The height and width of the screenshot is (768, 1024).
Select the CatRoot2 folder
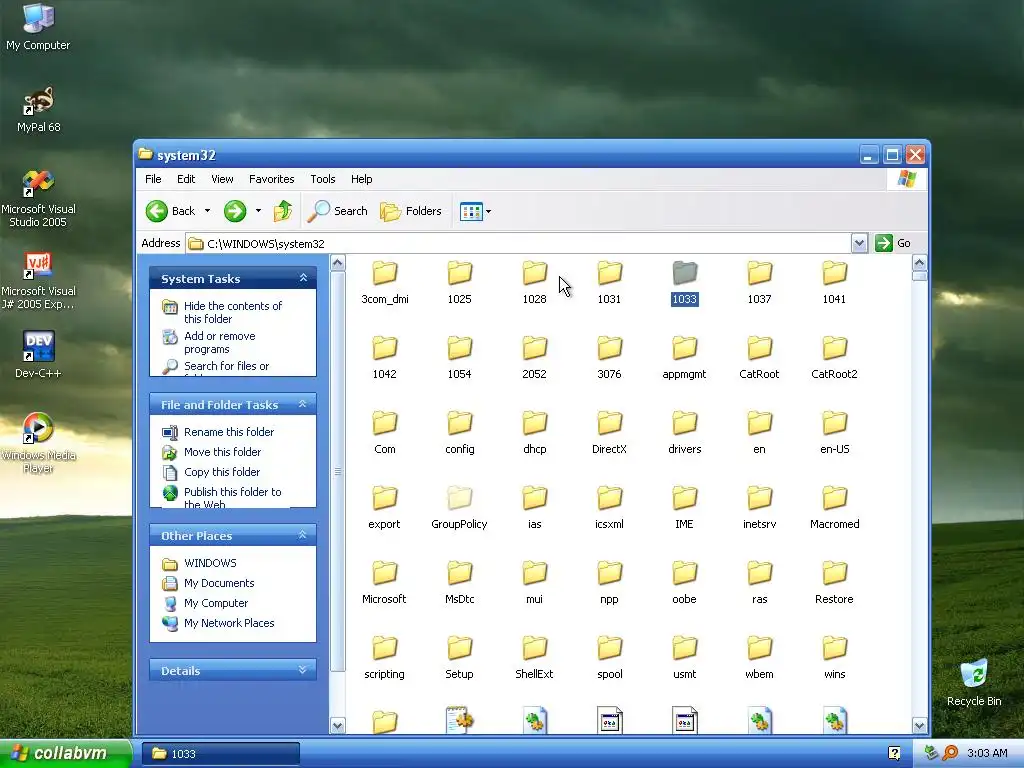pos(834,358)
